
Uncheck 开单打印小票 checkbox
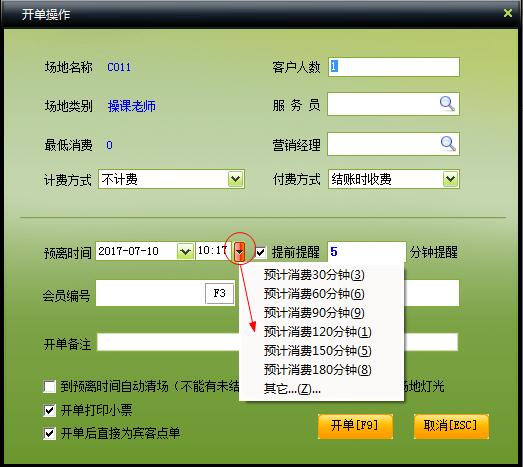pyautogui.click(x=50, y=410)
